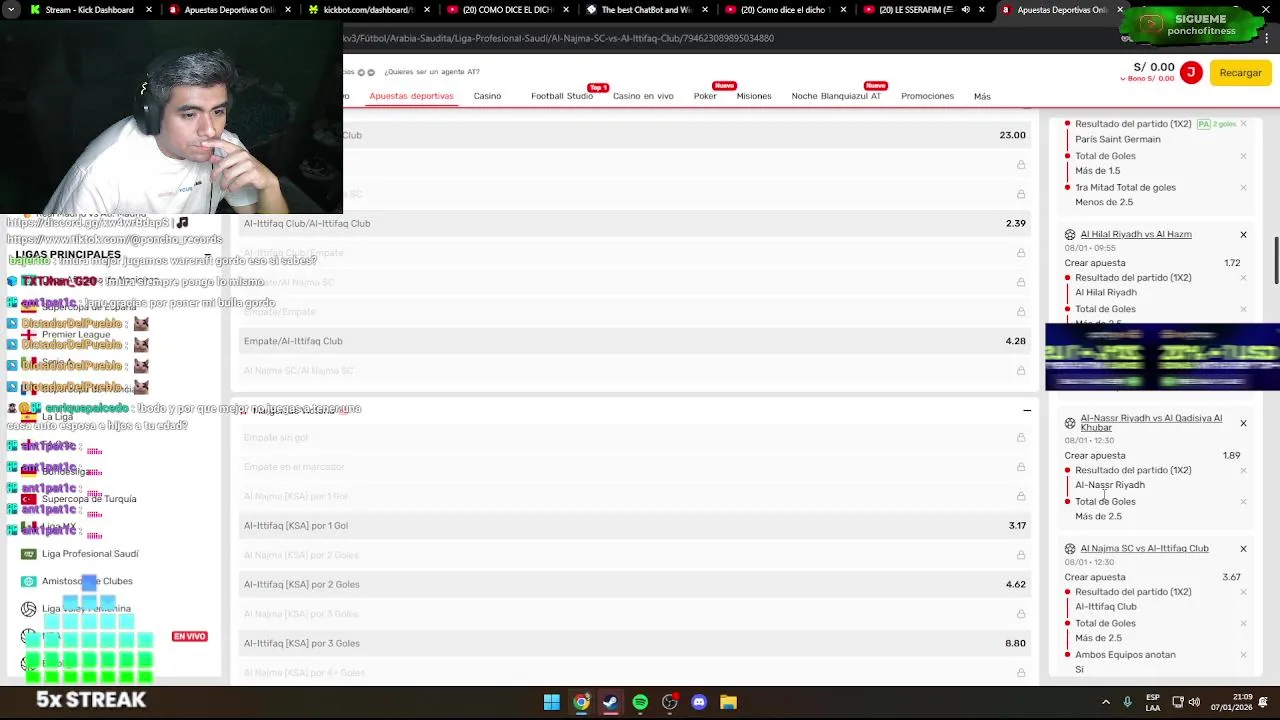Viewport: 1280px width, 720px height.
Task: Open Steam from the taskbar
Action: tap(610, 702)
